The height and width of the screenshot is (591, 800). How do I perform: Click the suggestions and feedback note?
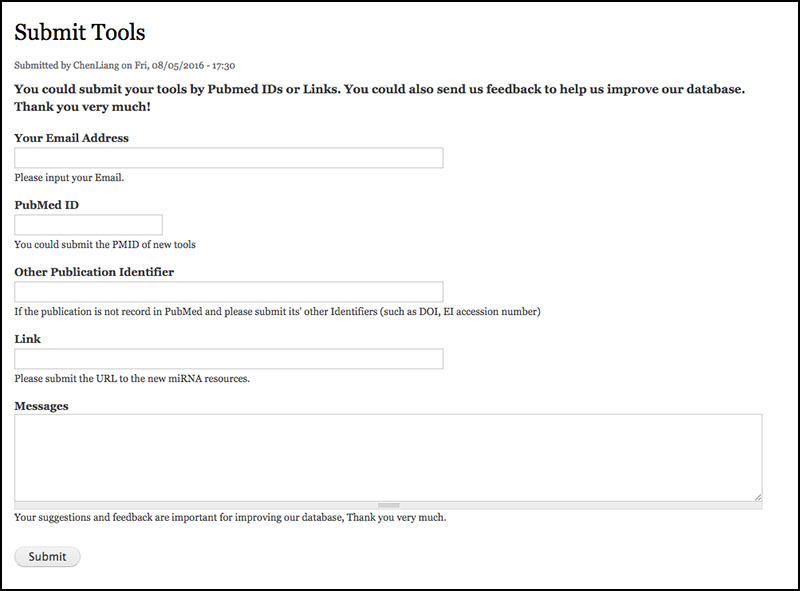[x=230, y=518]
